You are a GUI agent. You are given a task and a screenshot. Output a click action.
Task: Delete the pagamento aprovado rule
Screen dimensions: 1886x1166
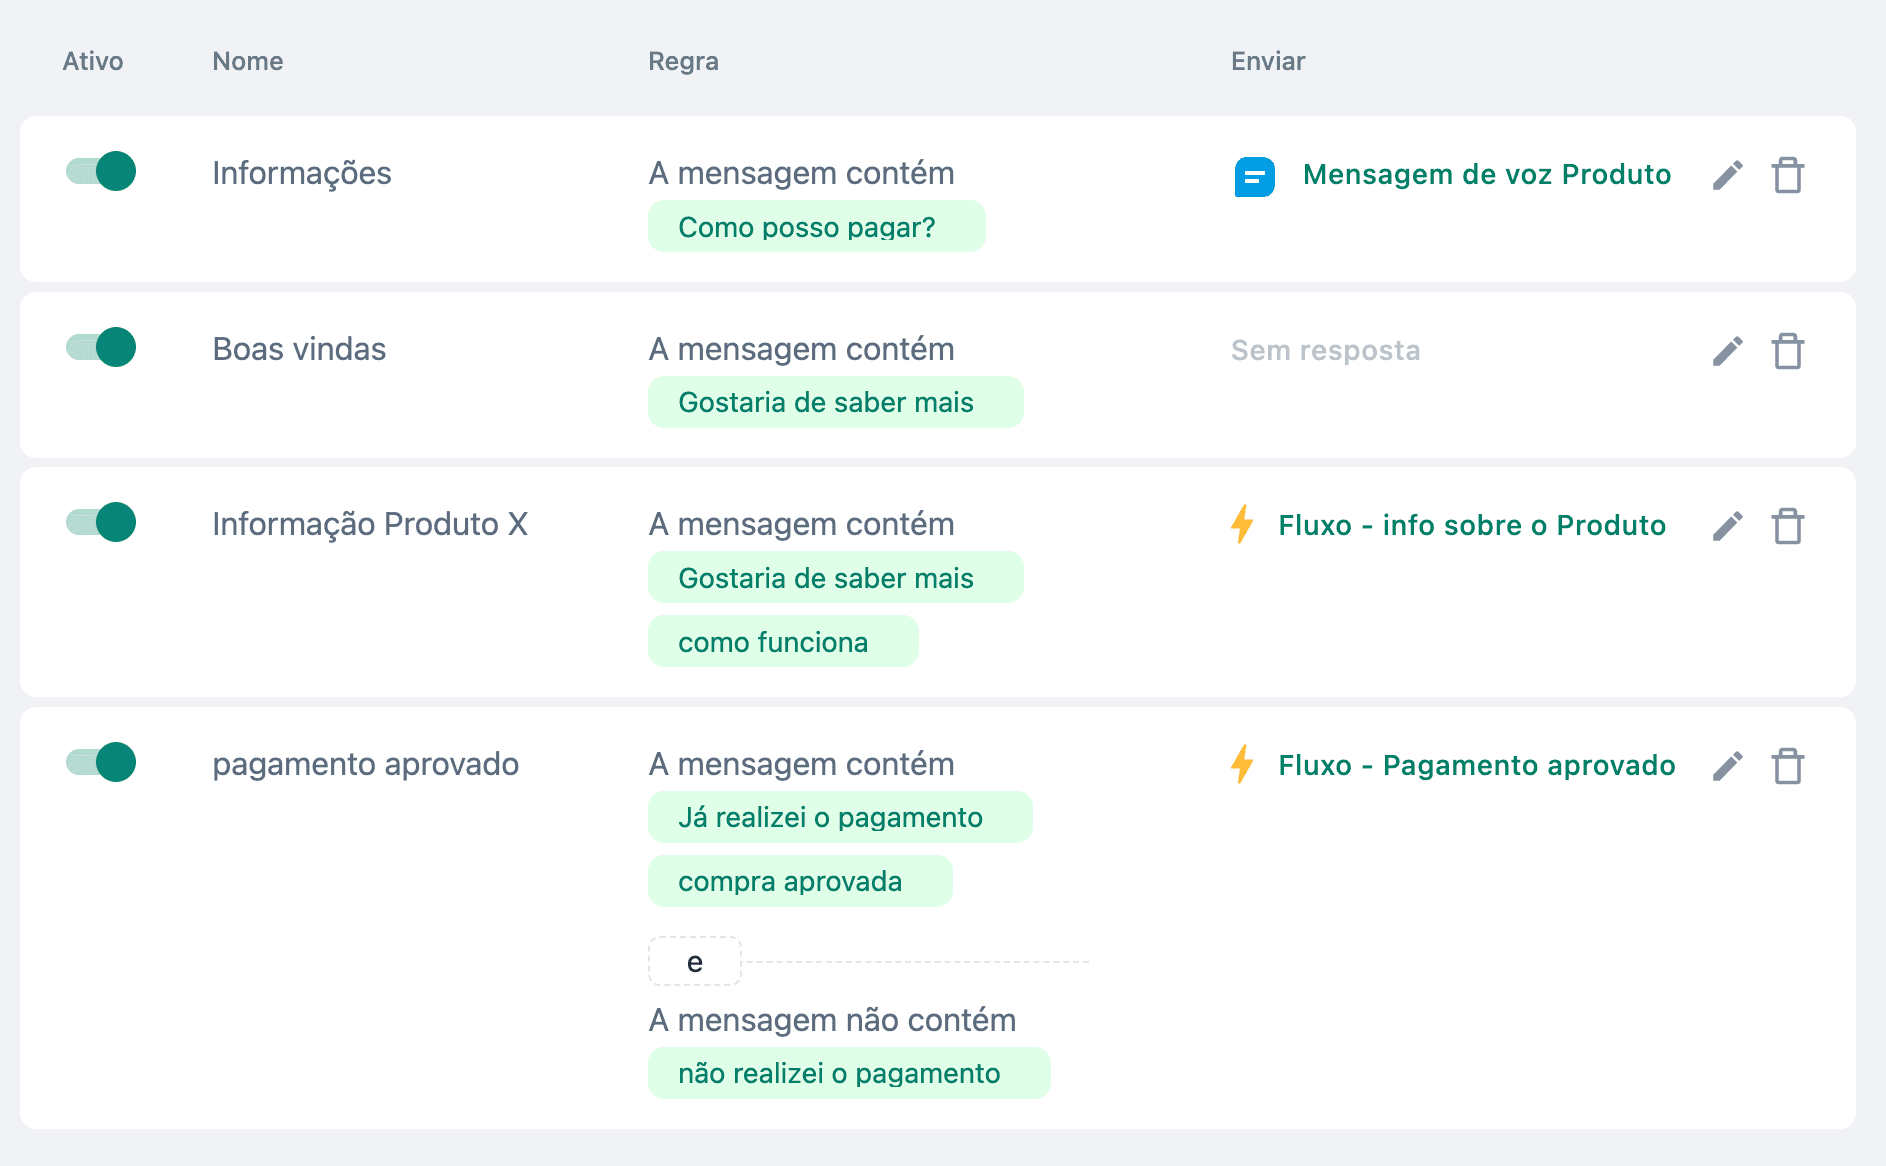click(1787, 766)
